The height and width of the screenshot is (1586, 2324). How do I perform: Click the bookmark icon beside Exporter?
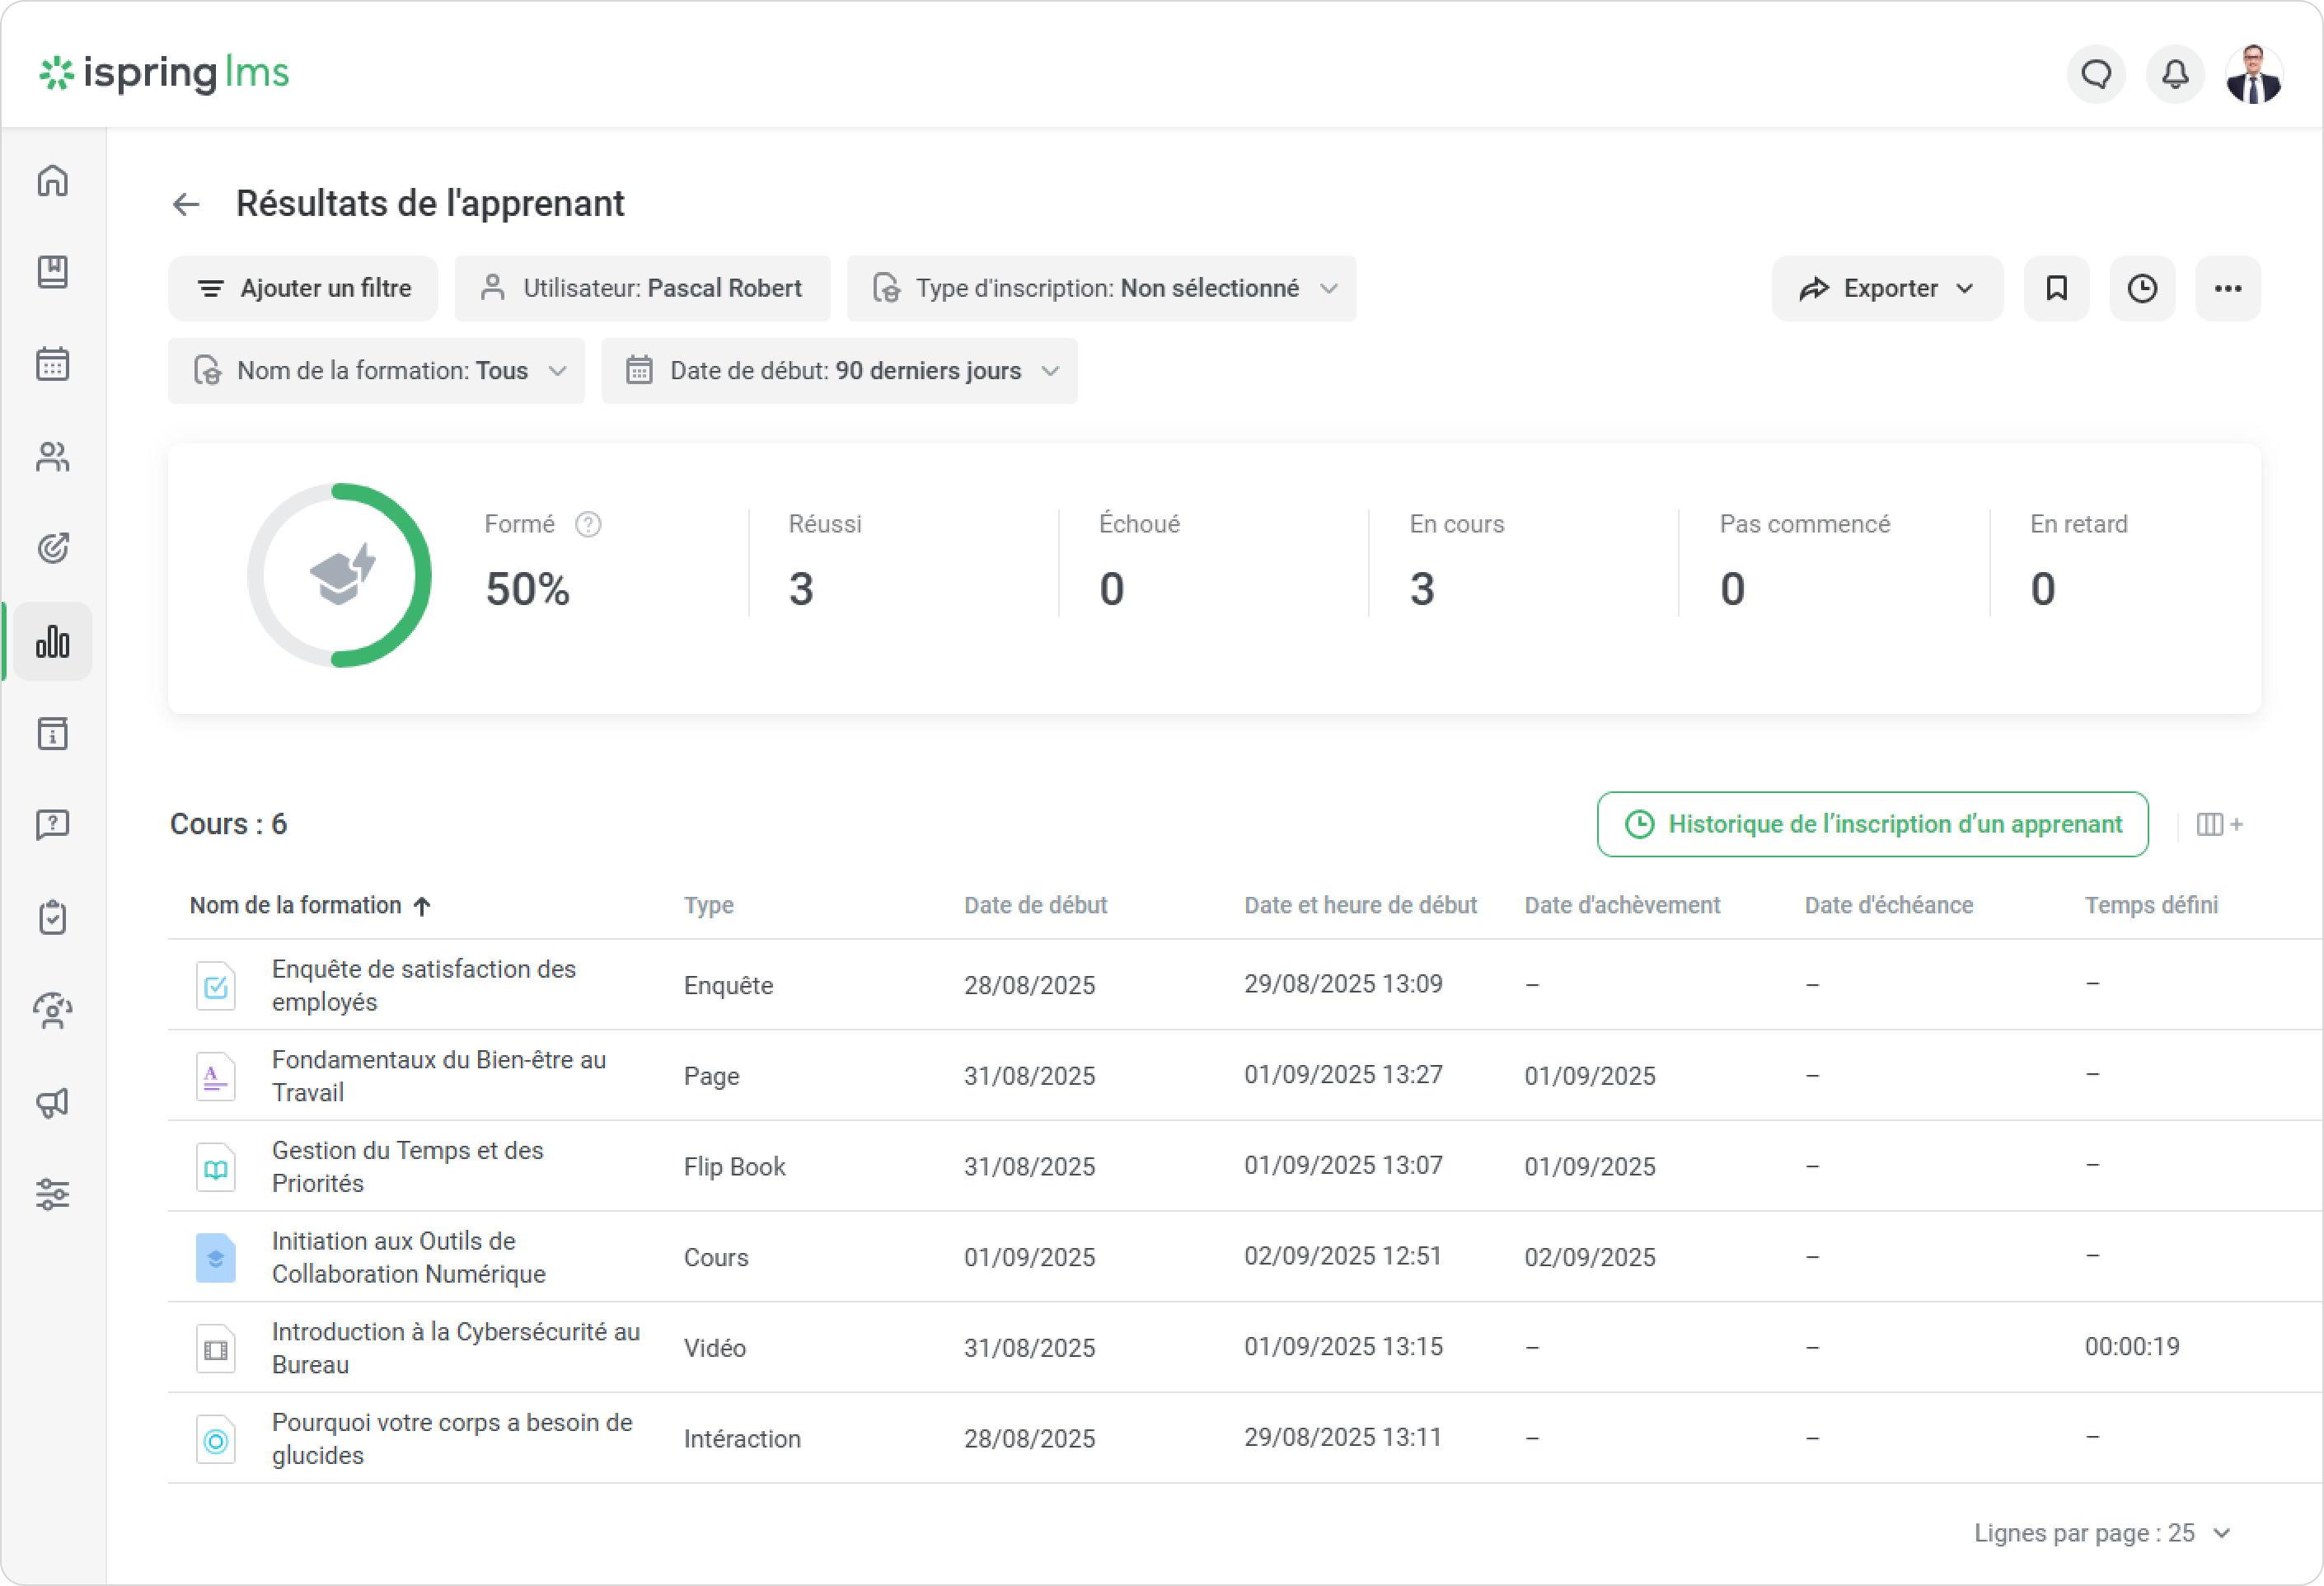pos(2056,289)
